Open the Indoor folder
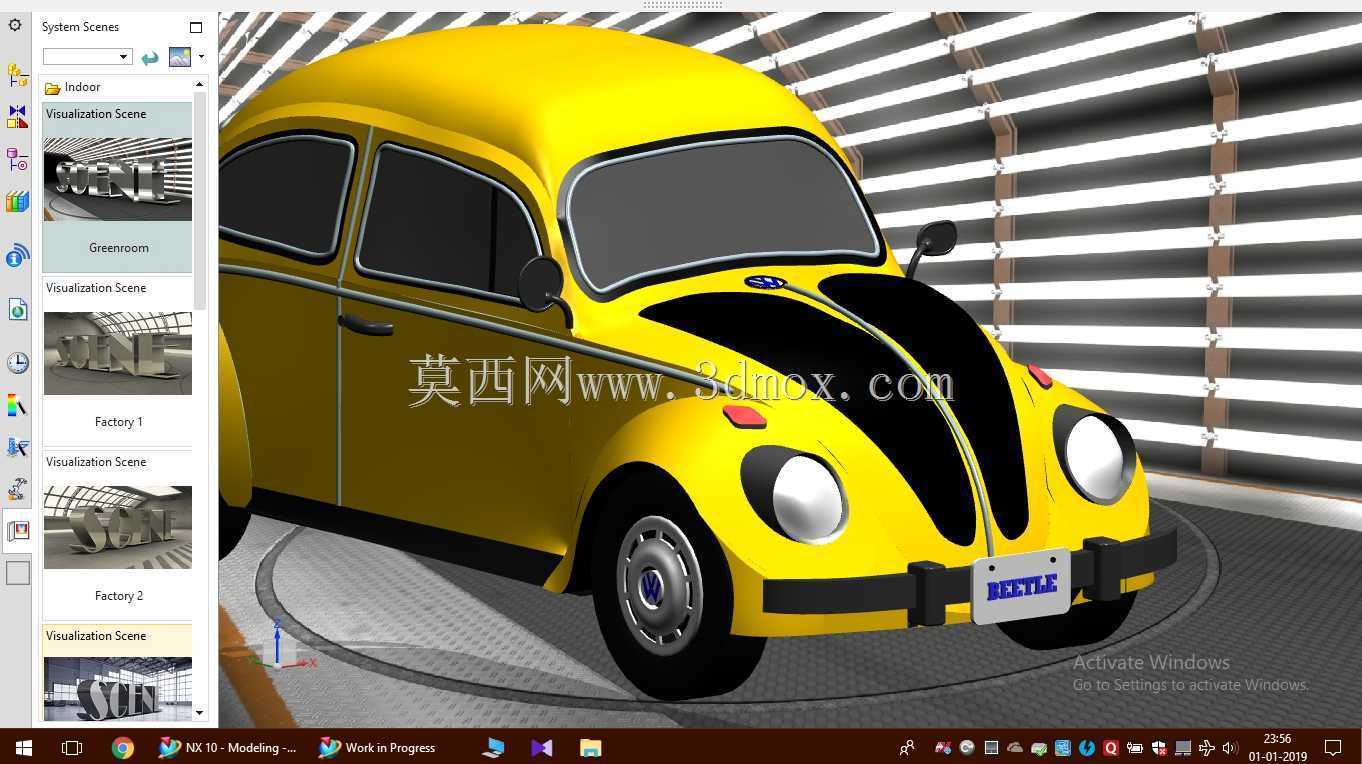The width and height of the screenshot is (1362, 764). (x=73, y=87)
